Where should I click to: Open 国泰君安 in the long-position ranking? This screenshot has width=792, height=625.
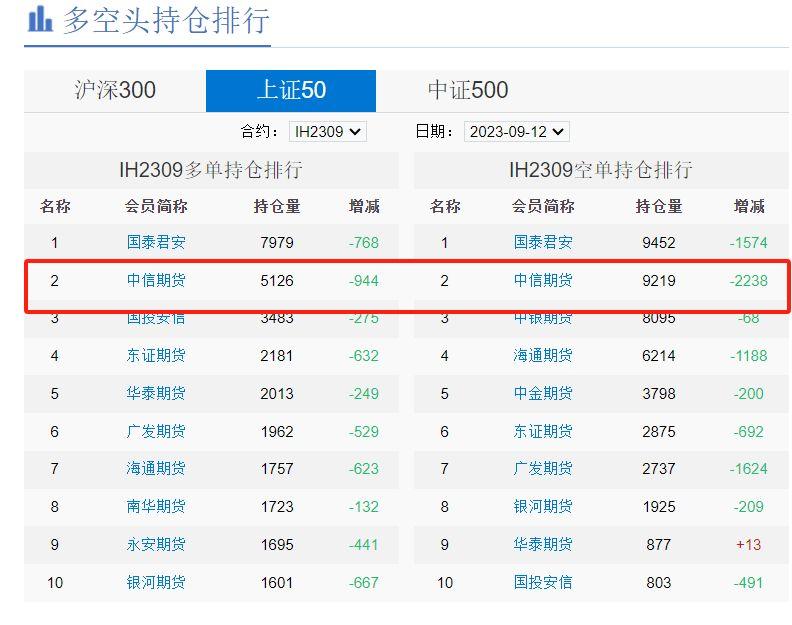[x=156, y=243]
